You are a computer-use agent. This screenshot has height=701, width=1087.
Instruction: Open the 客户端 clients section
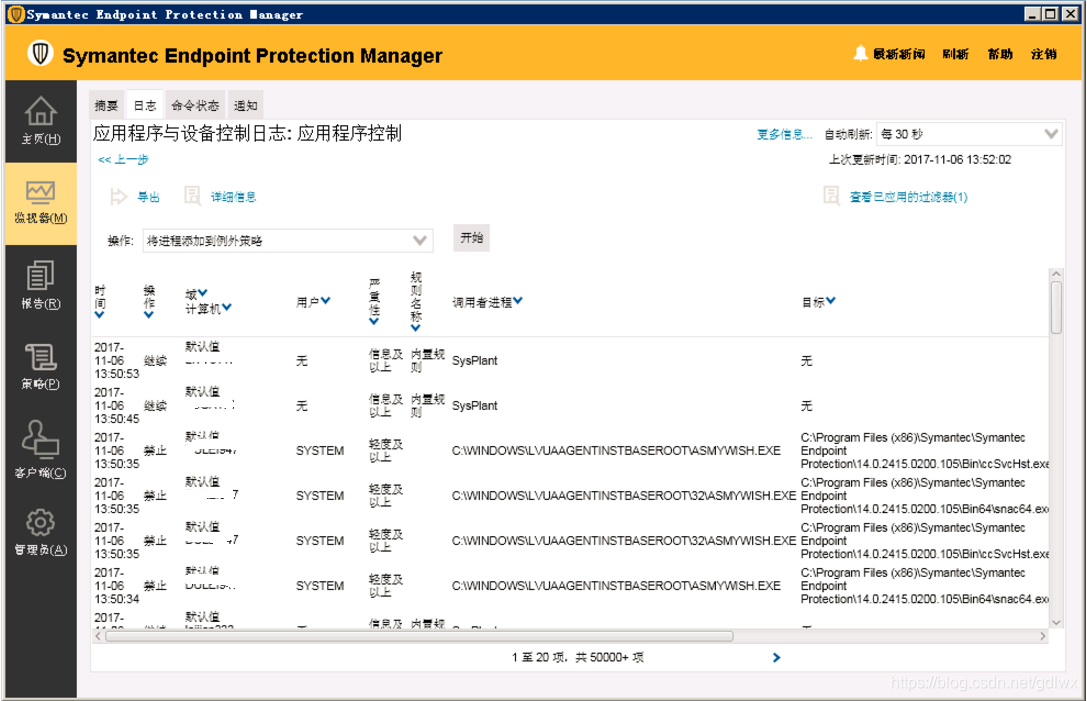40,439
